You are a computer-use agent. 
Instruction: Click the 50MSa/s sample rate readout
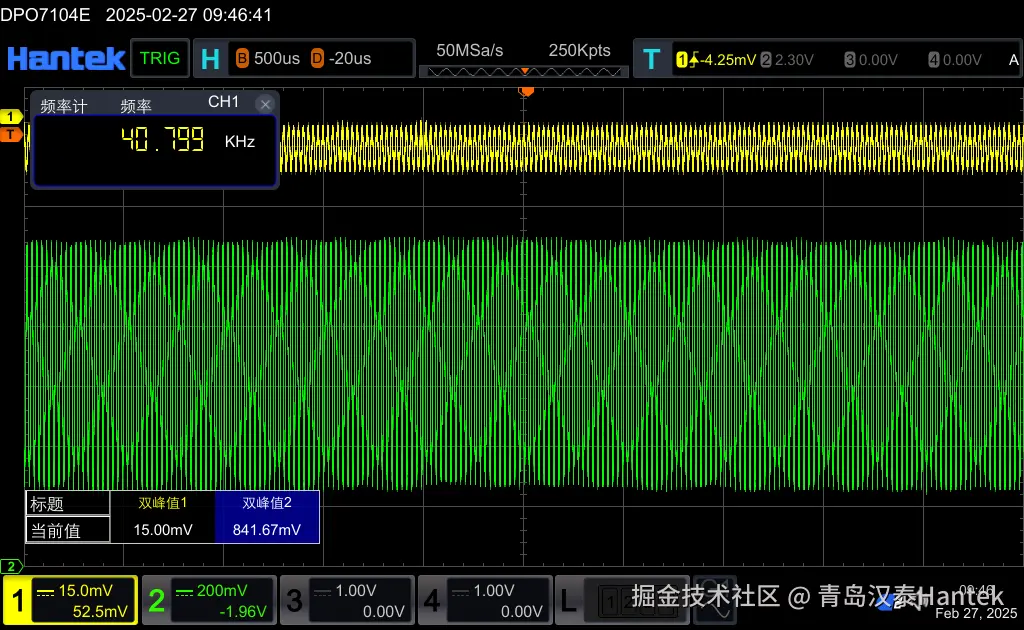(x=470, y=50)
